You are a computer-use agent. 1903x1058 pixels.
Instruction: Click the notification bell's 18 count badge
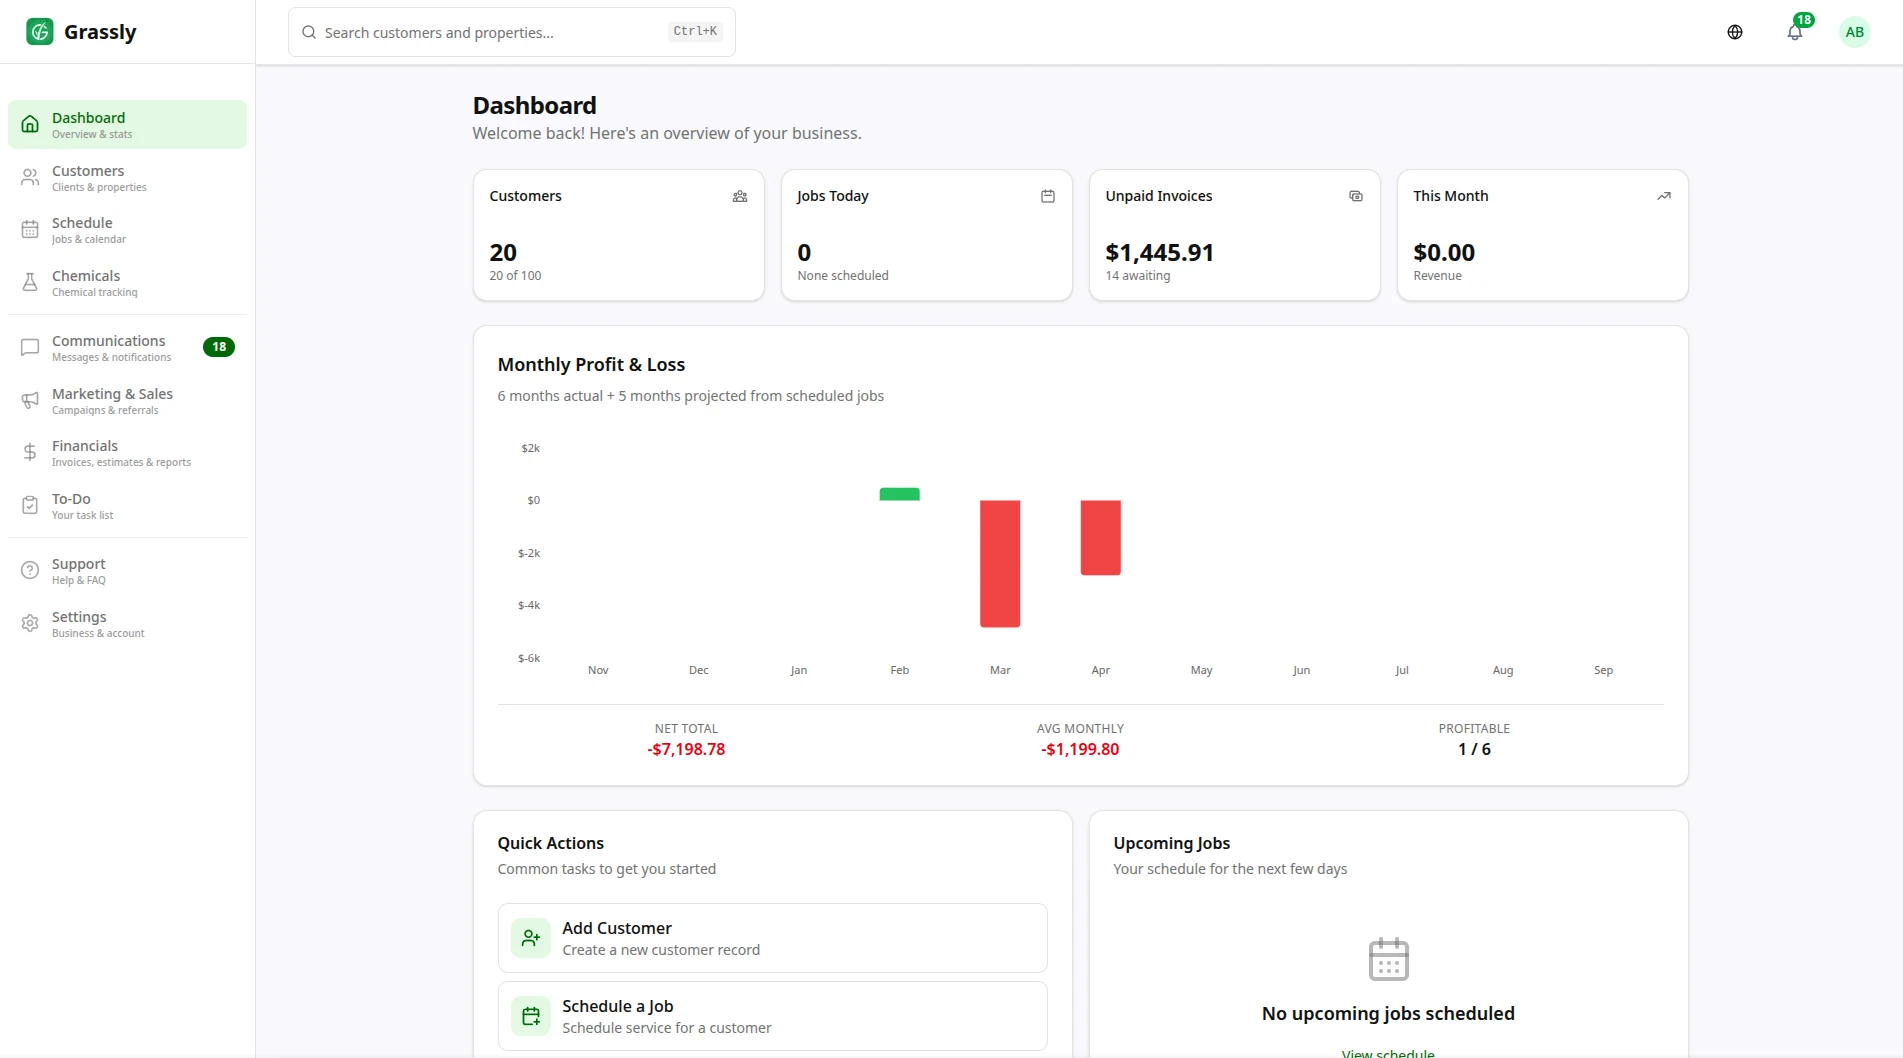coord(1804,20)
